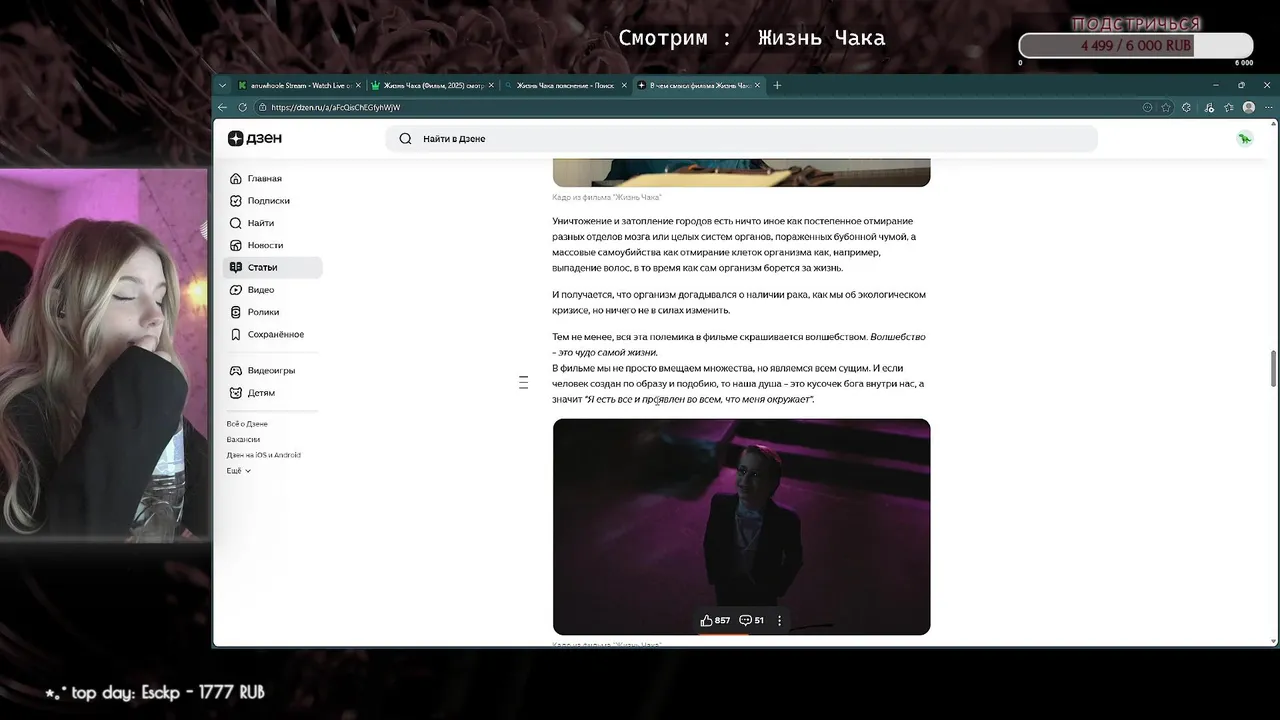This screenshot has width=1280, height=720.
Task: Close the active Dzen article tab
Action: pos(758,85)
